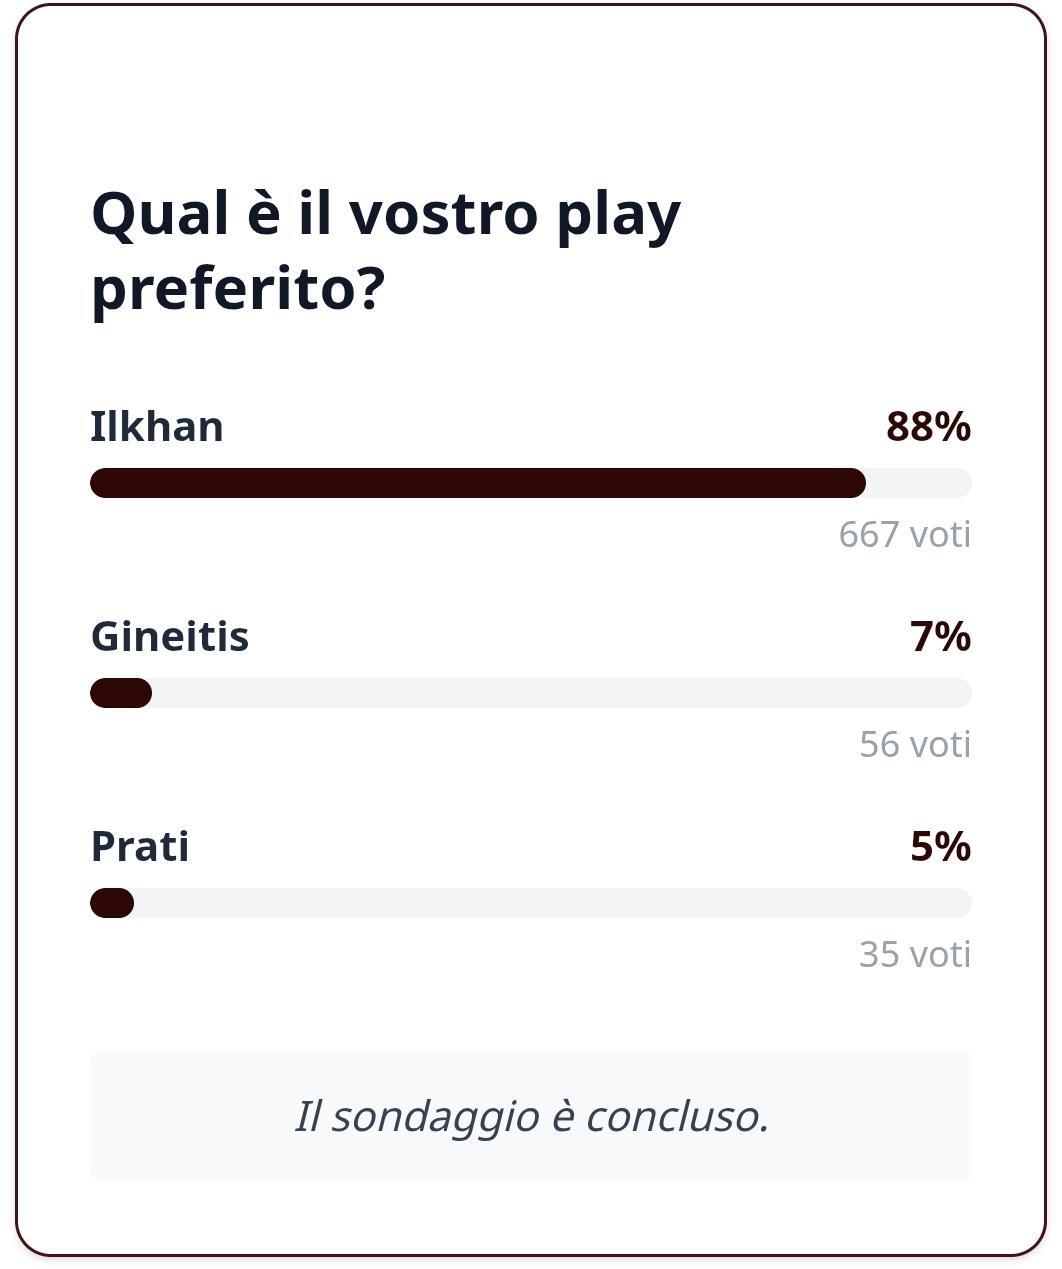Click the filled part of Gineitis bar

121,693
